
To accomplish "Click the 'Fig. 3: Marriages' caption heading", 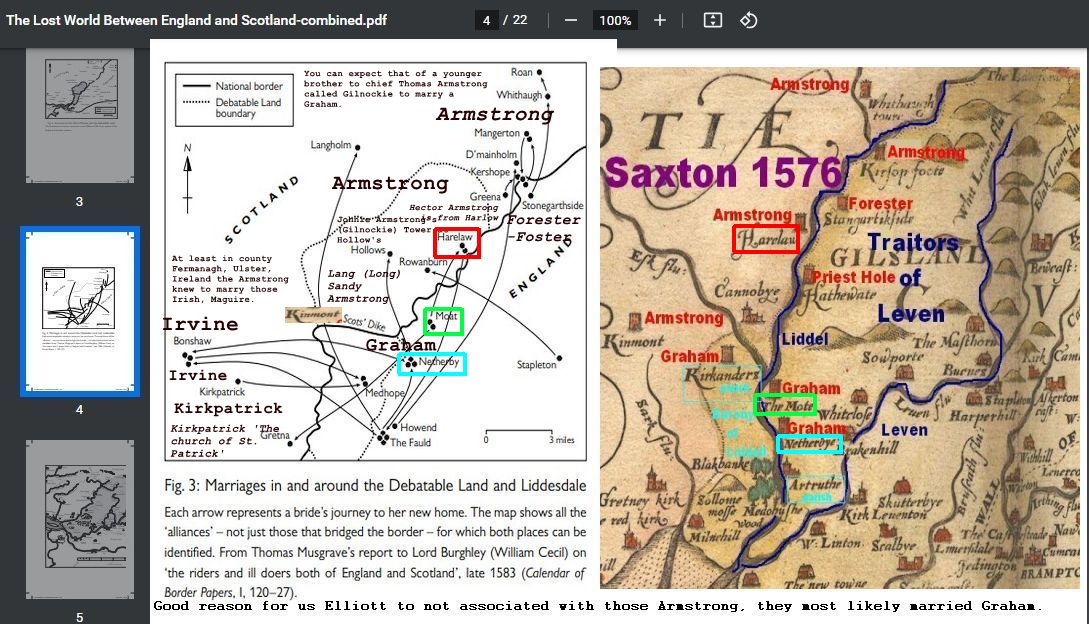I will [x=375, y=485].
